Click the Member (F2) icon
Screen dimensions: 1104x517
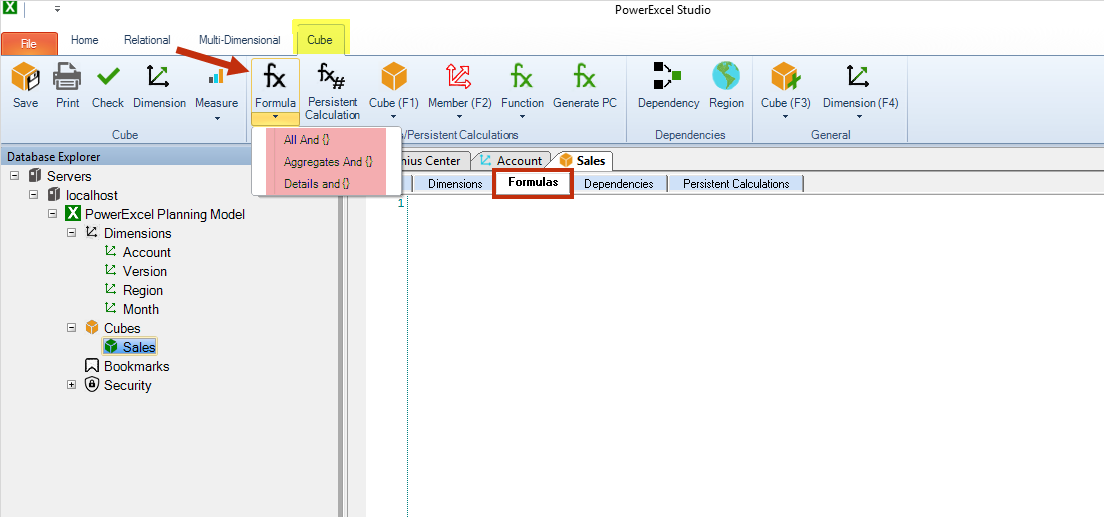pyautogui.click(x=459, y=76)
